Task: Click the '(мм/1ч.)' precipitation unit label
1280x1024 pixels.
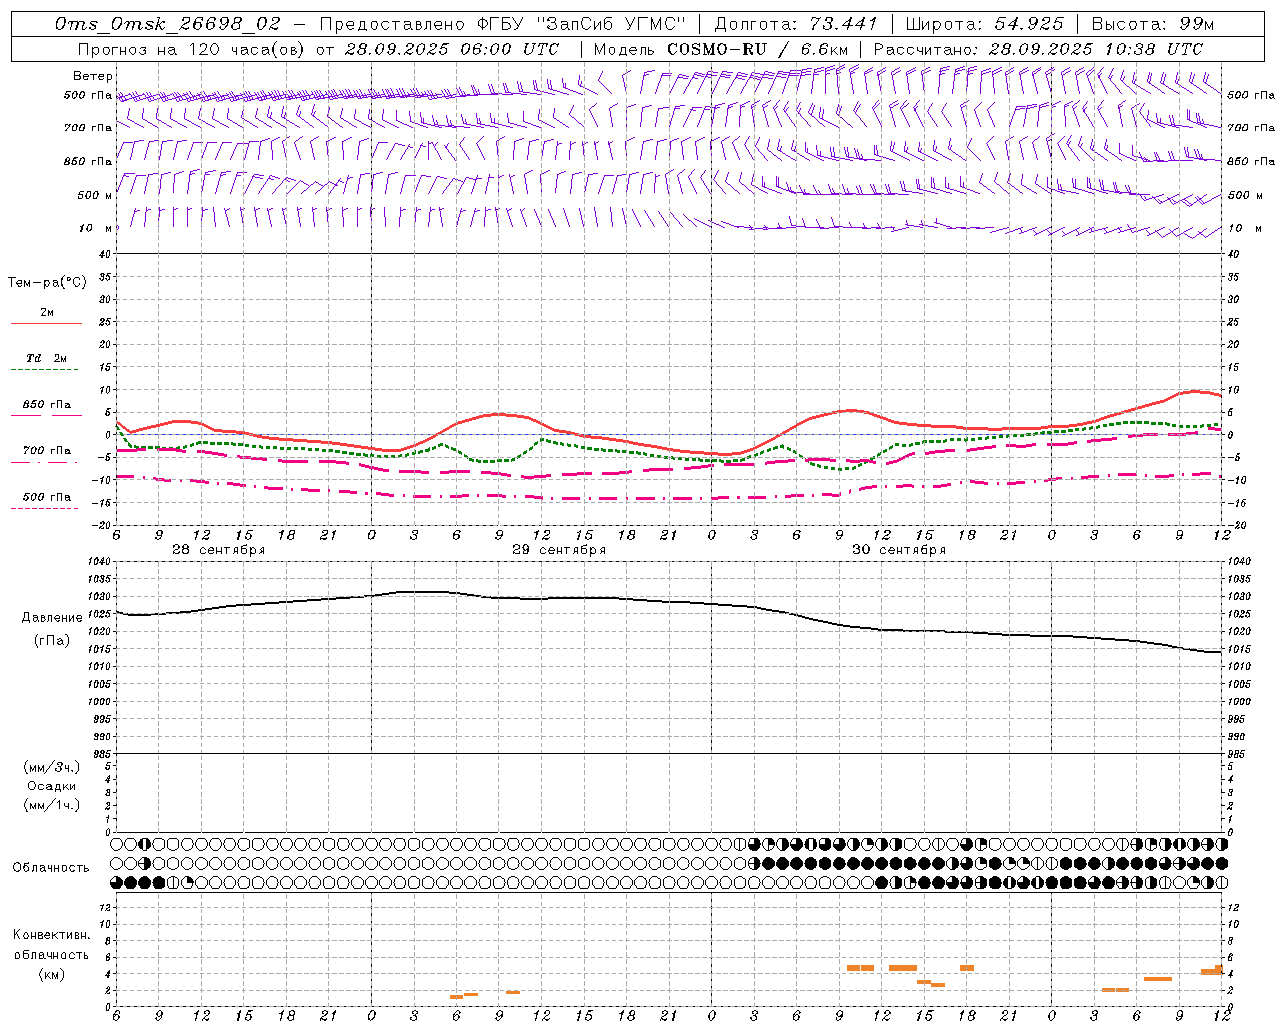Action: 52,805
